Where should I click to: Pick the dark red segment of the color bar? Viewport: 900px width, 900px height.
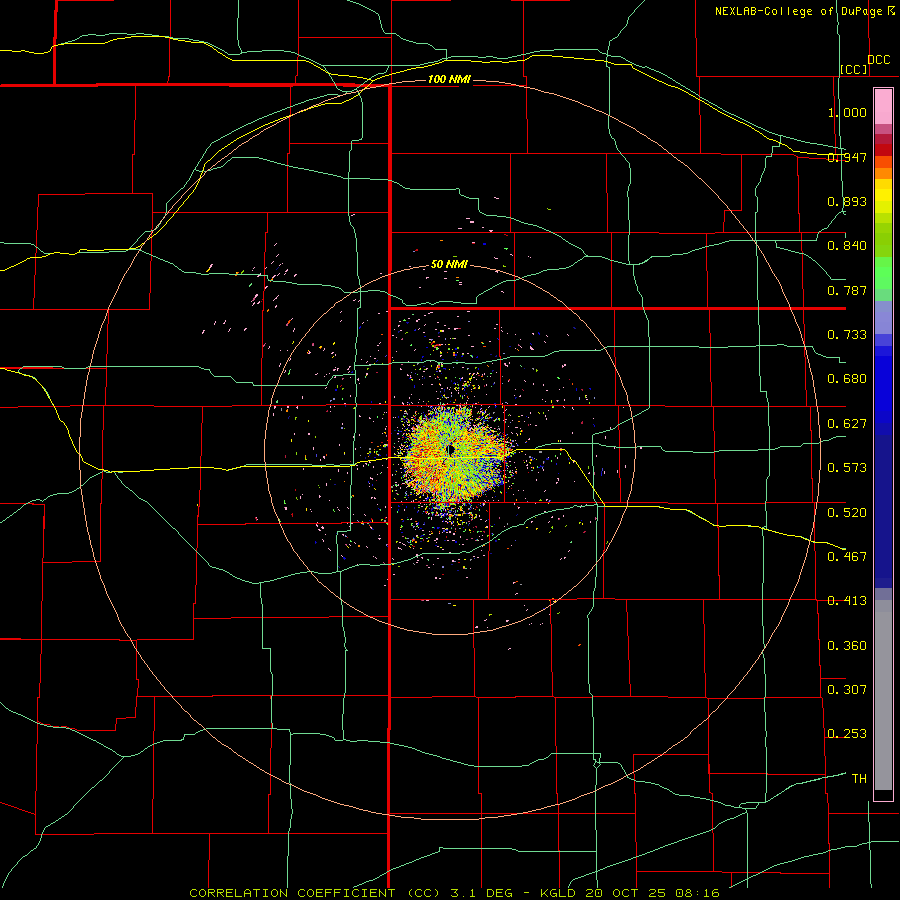[x=883, y=149]
